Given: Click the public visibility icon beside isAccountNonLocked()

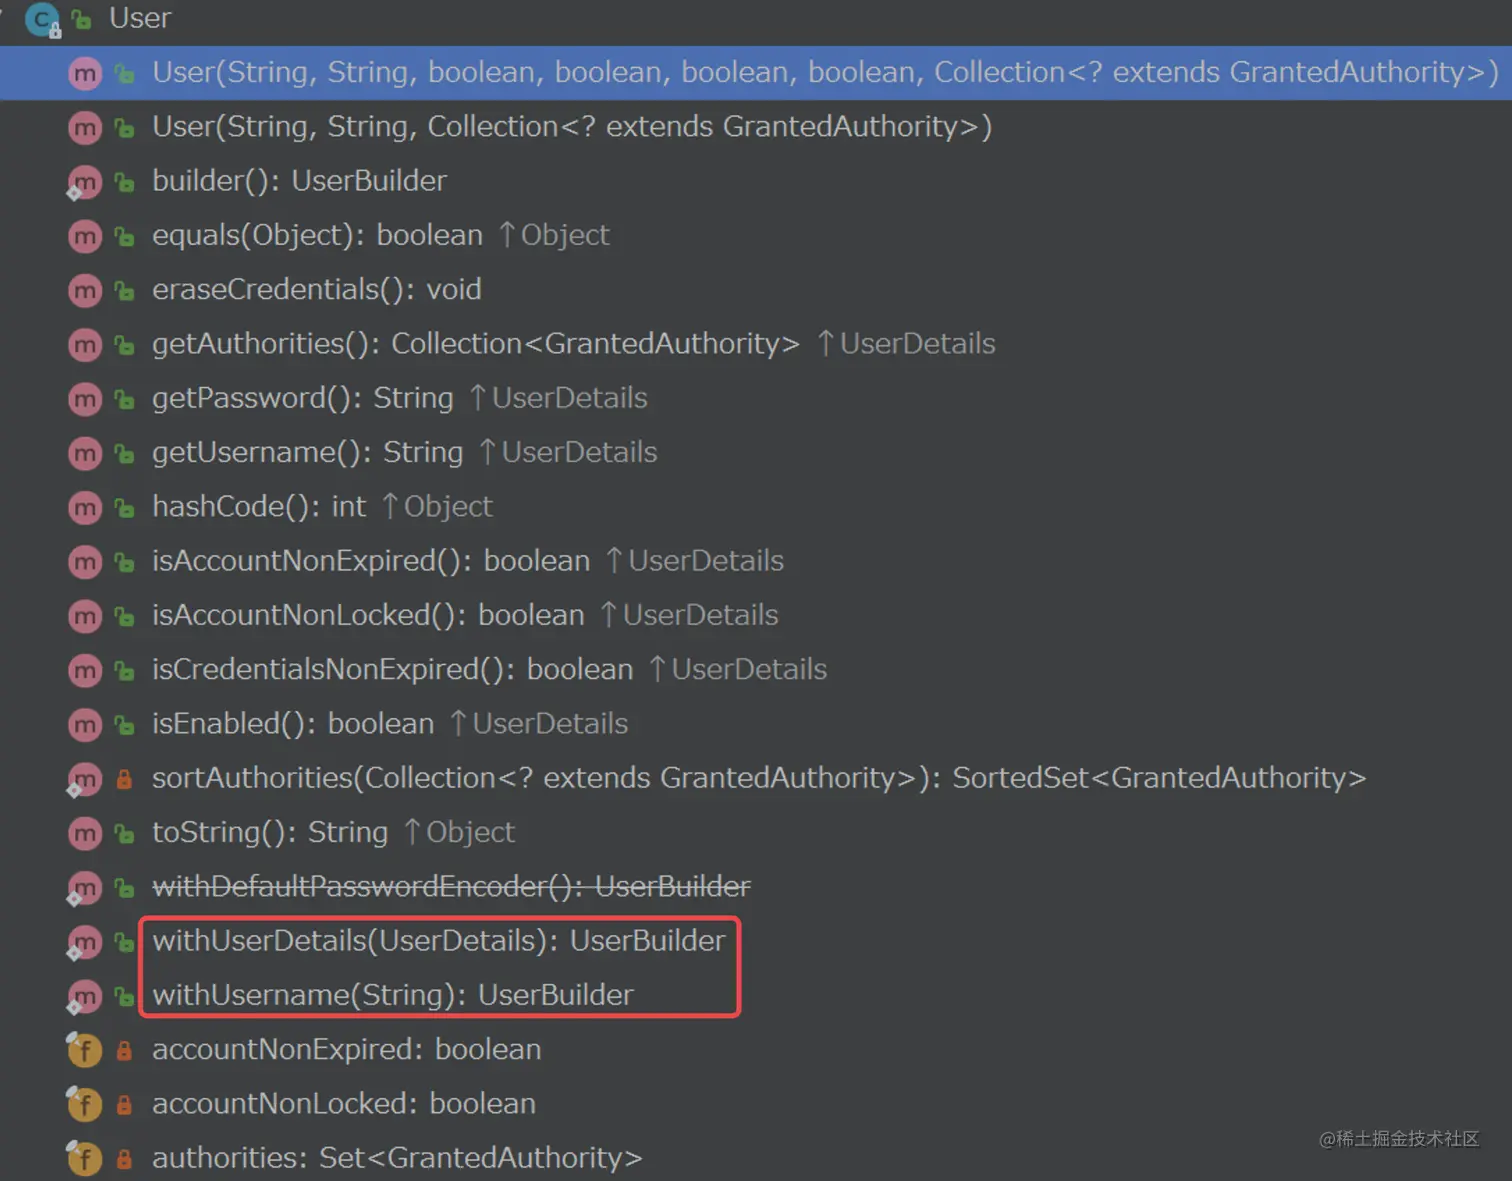Looking at the screenshot, I should coord(125,616).
